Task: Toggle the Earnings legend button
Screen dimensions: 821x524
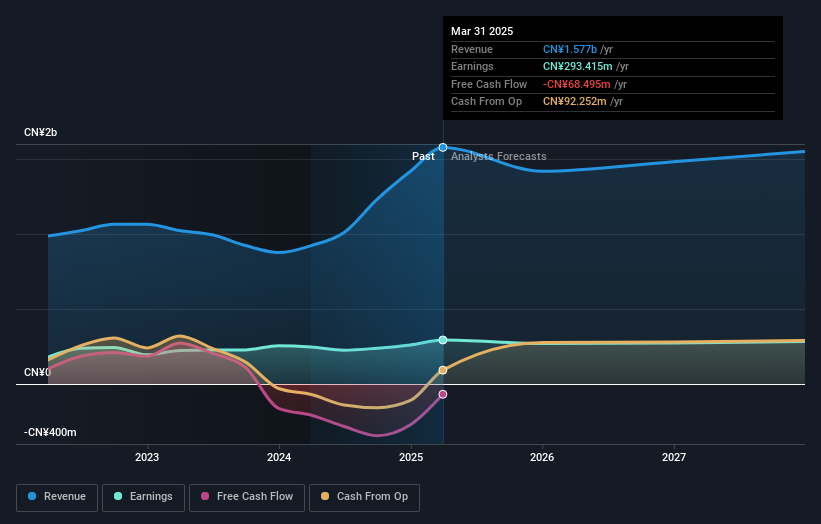Action: (143, 497)
